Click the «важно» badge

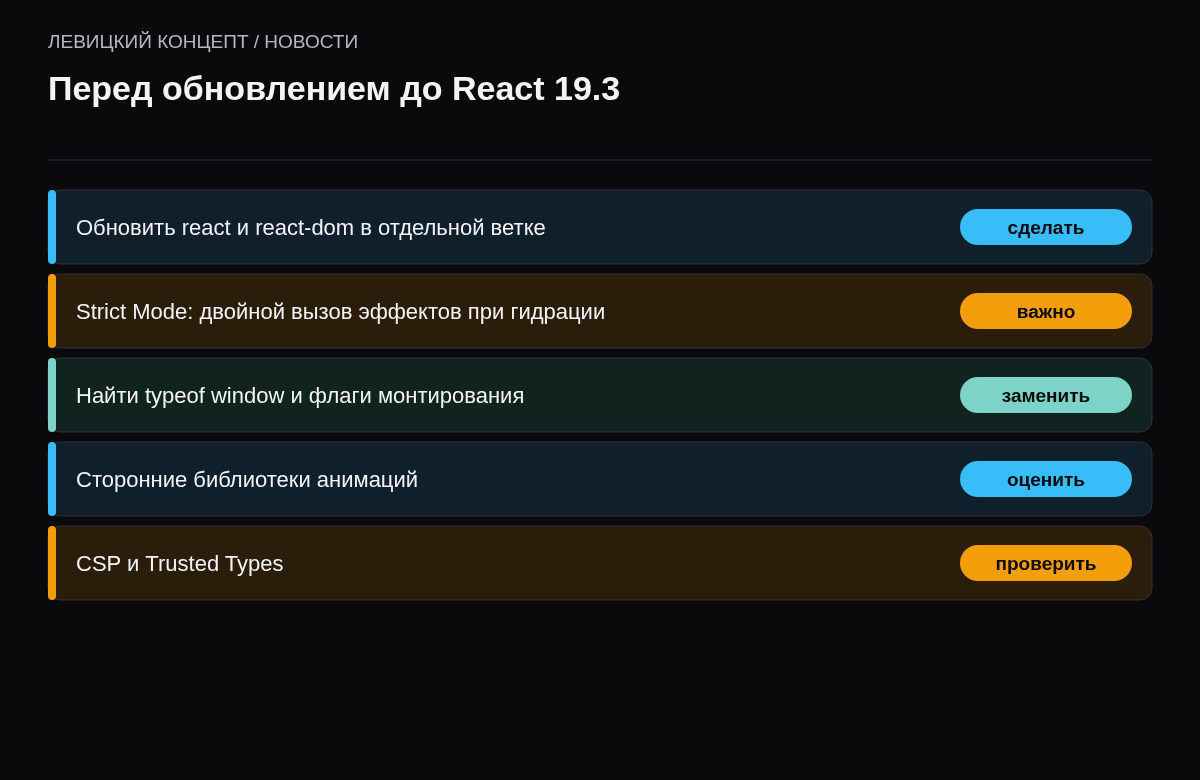tap(1046, 311)
